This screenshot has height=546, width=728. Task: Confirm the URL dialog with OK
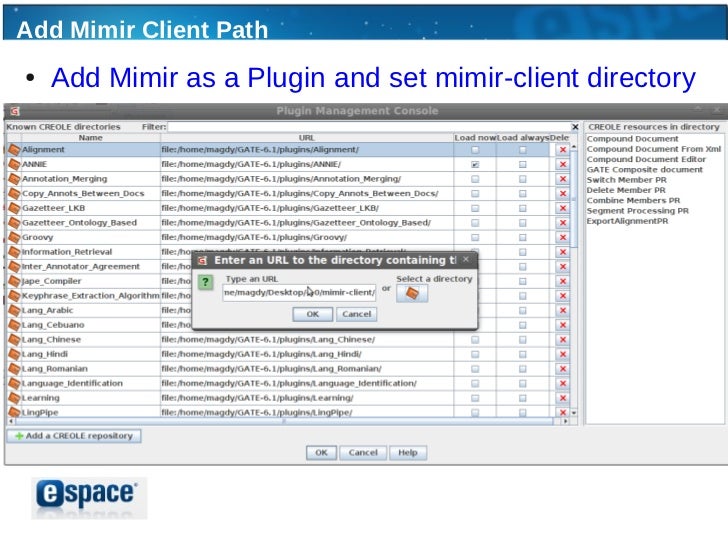tap(312, 314)
